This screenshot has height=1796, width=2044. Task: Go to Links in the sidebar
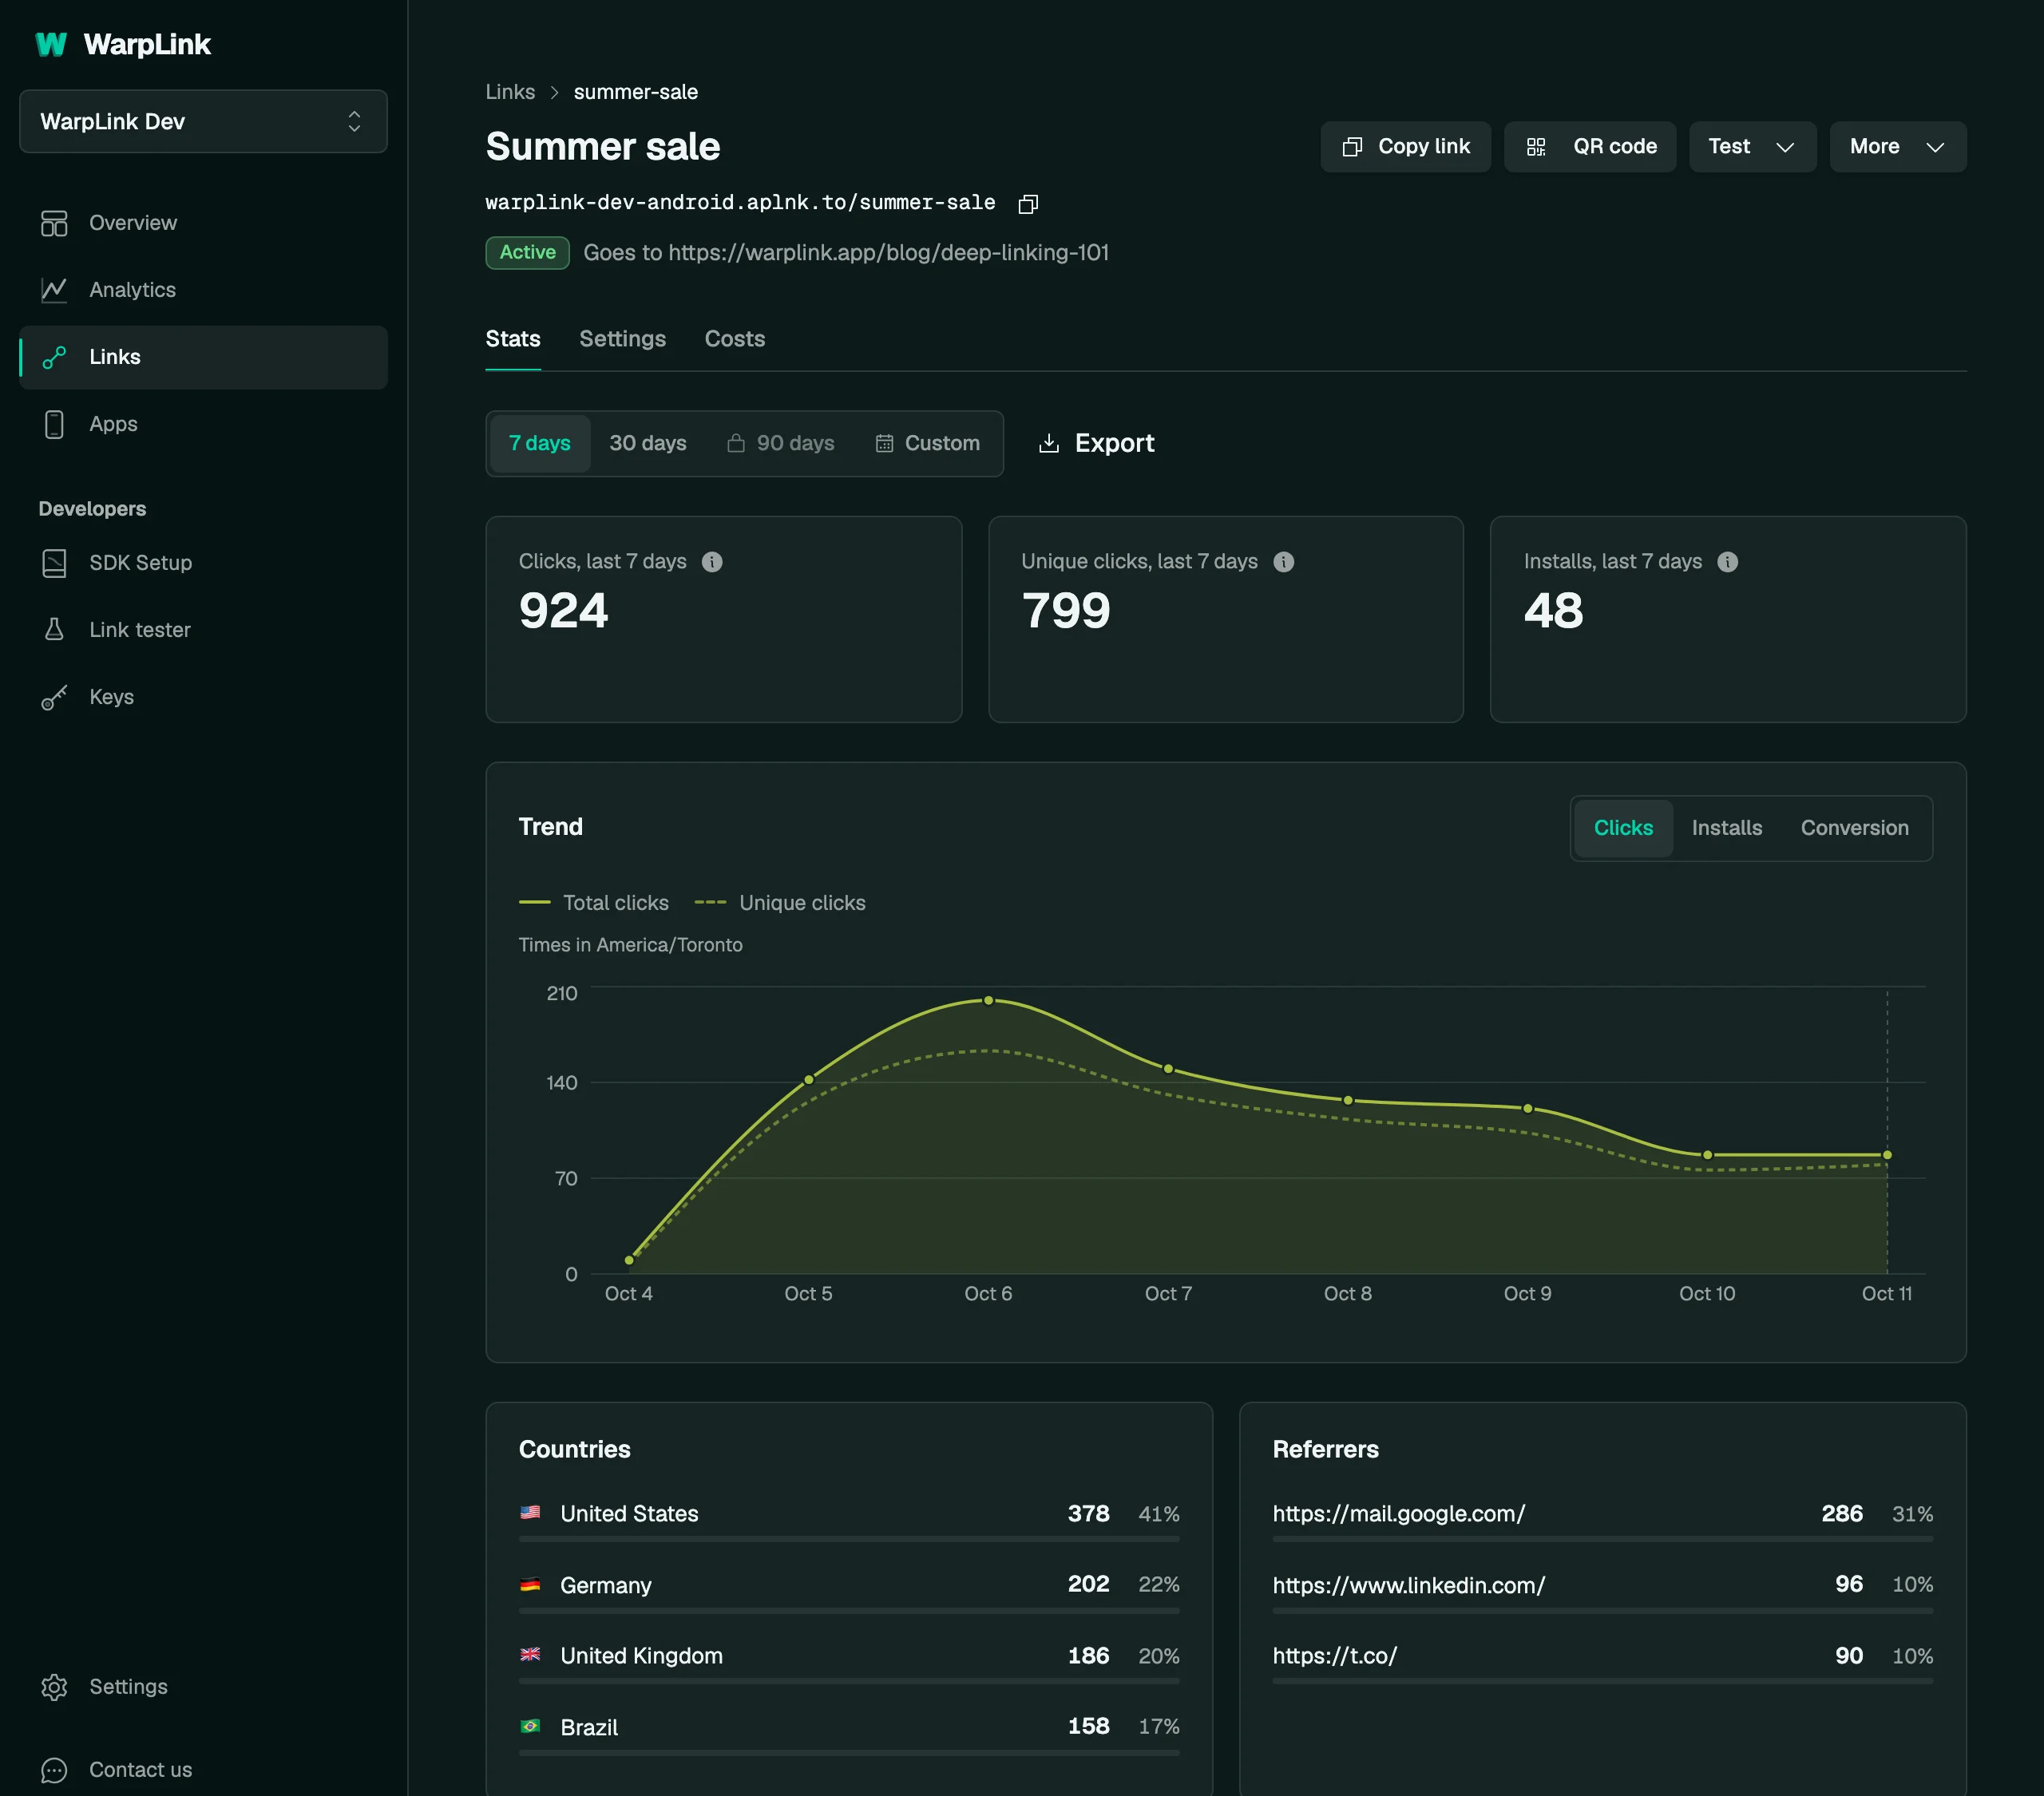[x=203, y=357]
